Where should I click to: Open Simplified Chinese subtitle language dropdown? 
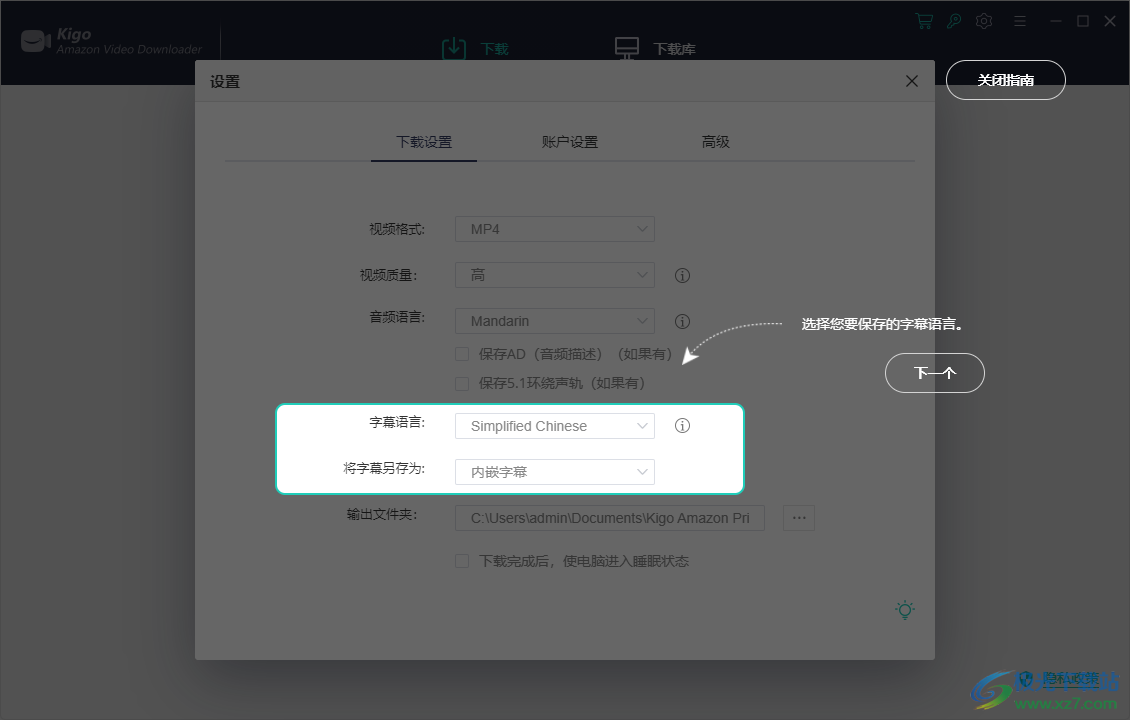point(555,426)
